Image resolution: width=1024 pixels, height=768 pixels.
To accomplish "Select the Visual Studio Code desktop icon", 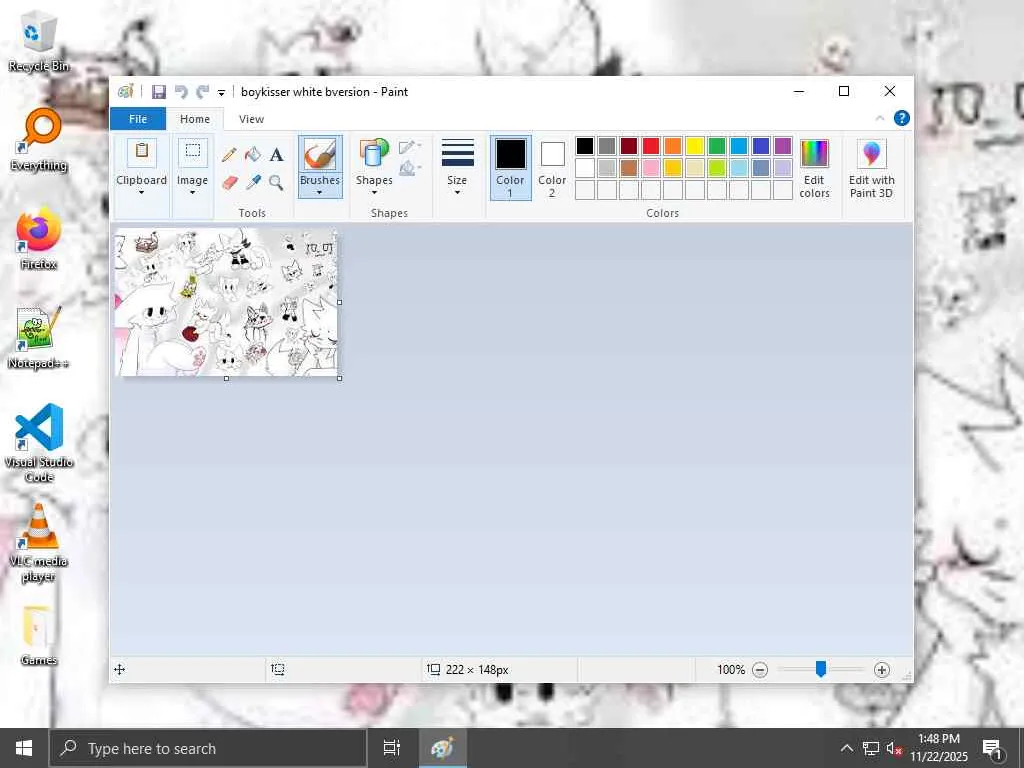I will (x=39, y=443).
